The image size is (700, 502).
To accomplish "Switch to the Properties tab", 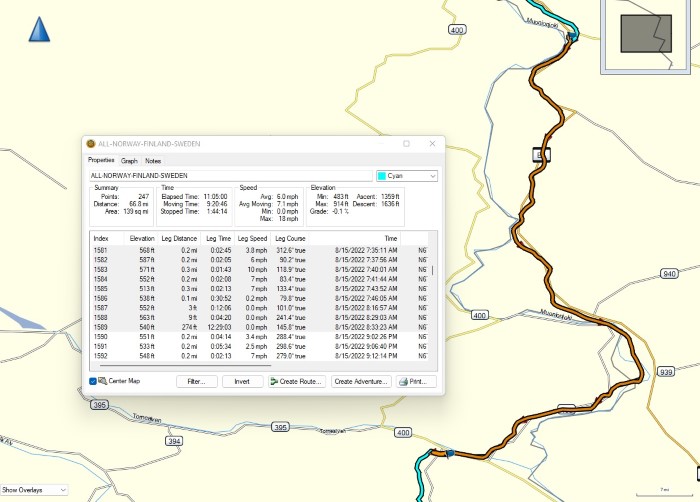I will click(101, 160).
